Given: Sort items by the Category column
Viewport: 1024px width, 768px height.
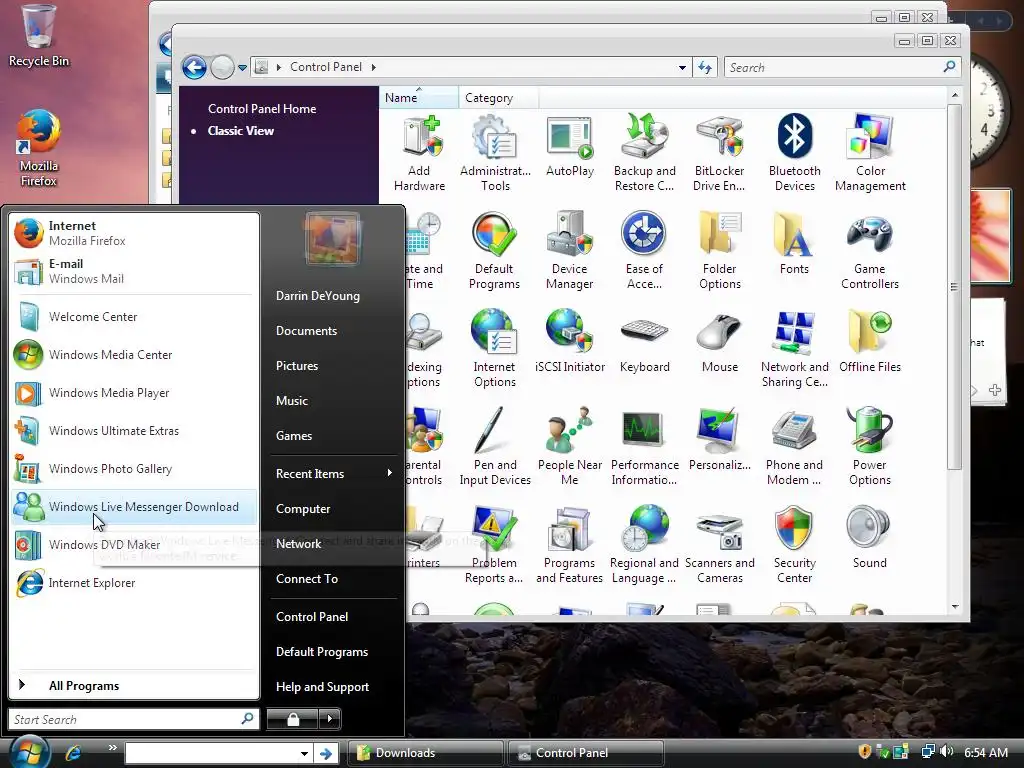Looking at the screenshot, I should 499,97.
